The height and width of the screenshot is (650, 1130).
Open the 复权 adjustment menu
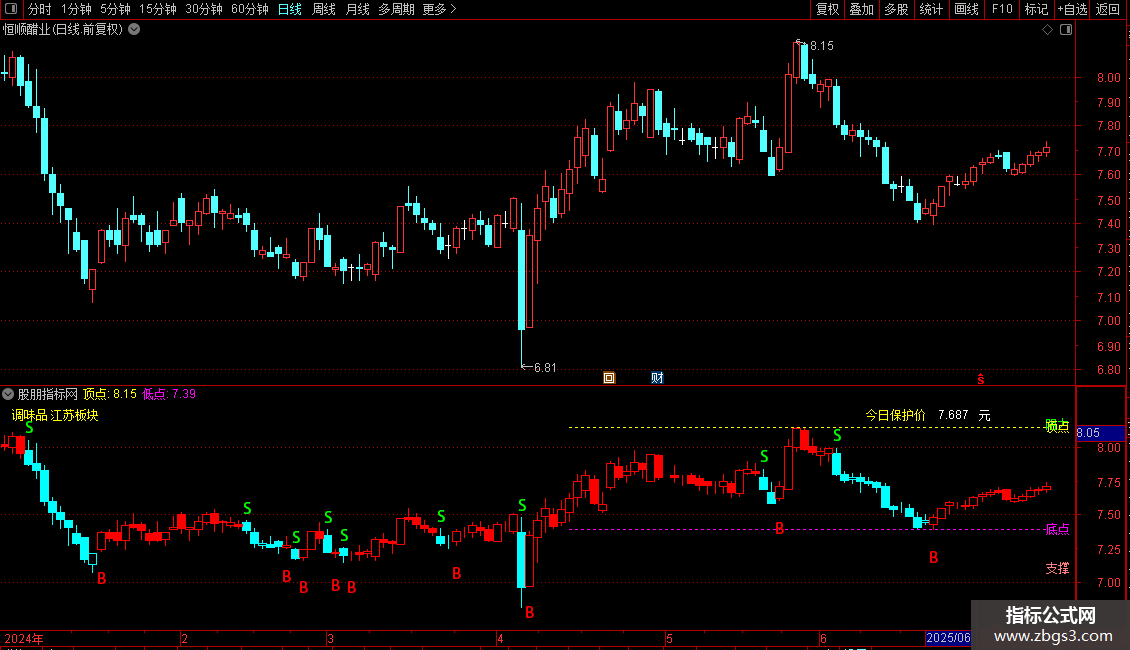[x=827, y=9]
